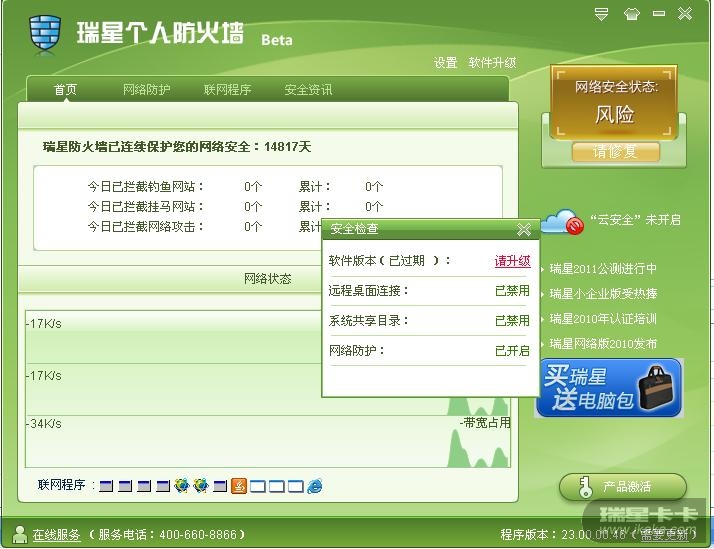
Task: Minimize the Rising firewall window
Action: point(658,14)
